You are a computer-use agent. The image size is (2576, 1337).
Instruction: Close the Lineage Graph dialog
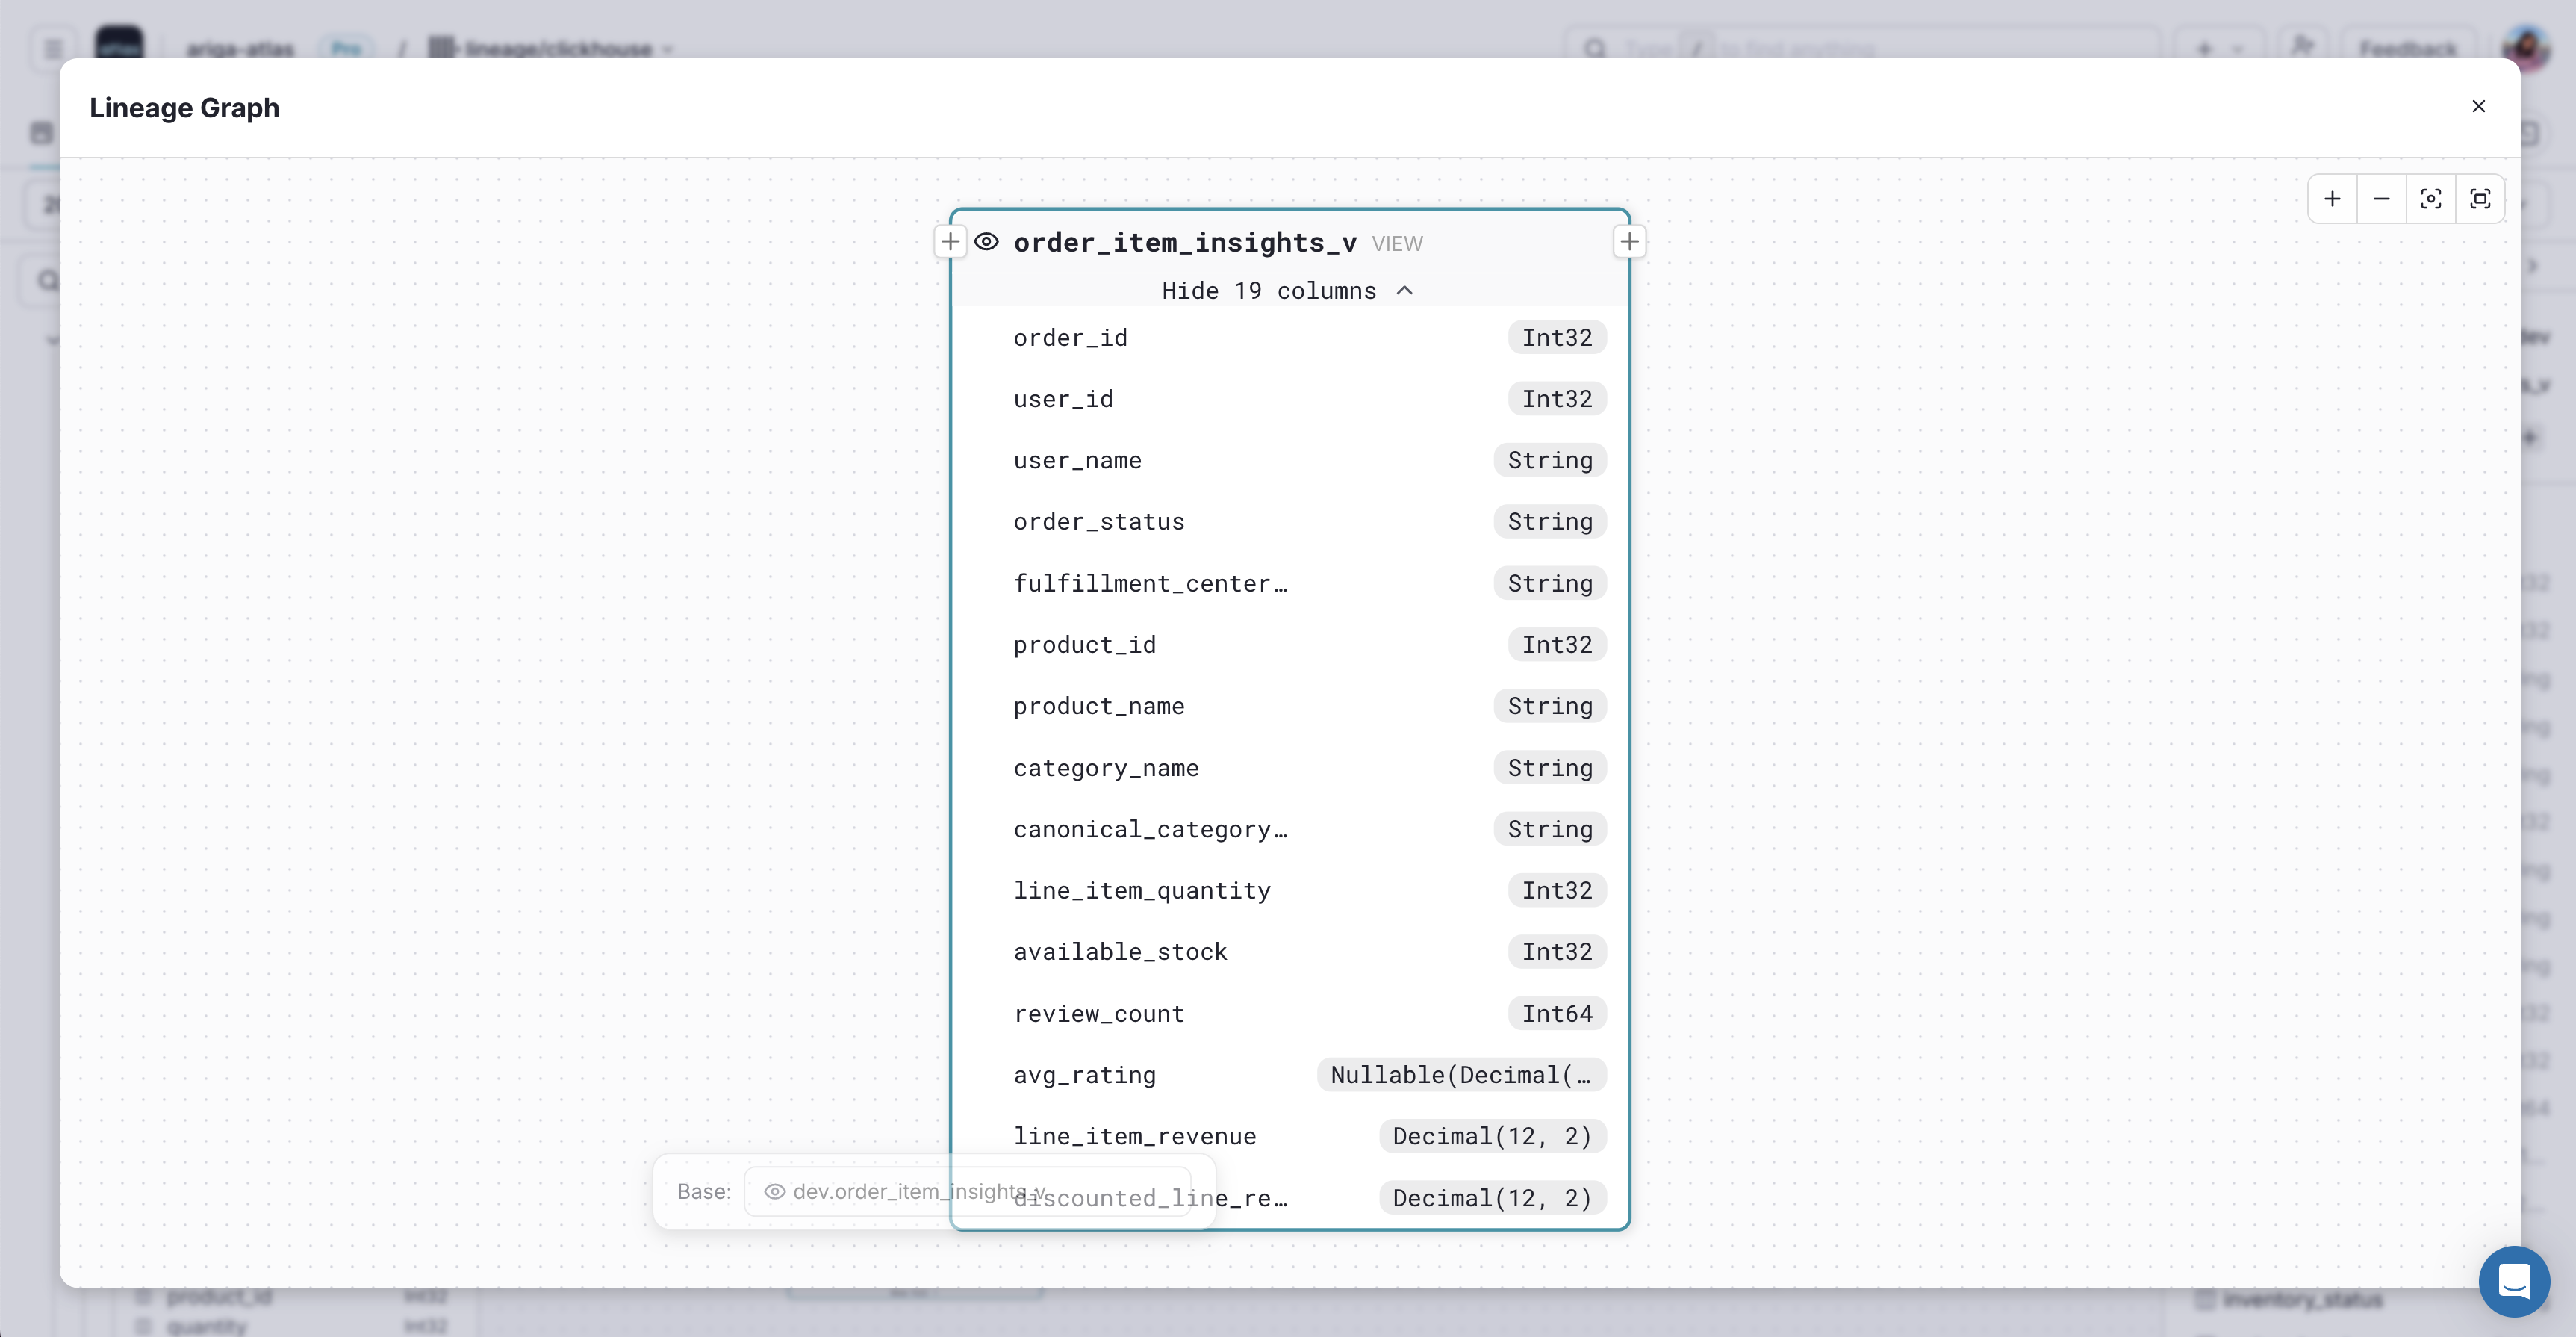tap(2479, 106)
